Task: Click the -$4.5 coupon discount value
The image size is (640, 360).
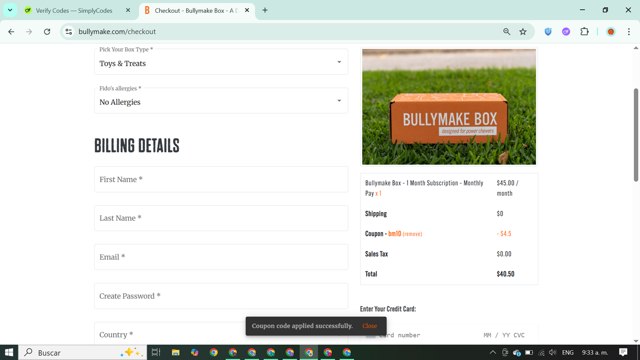Action: [504, 233]
